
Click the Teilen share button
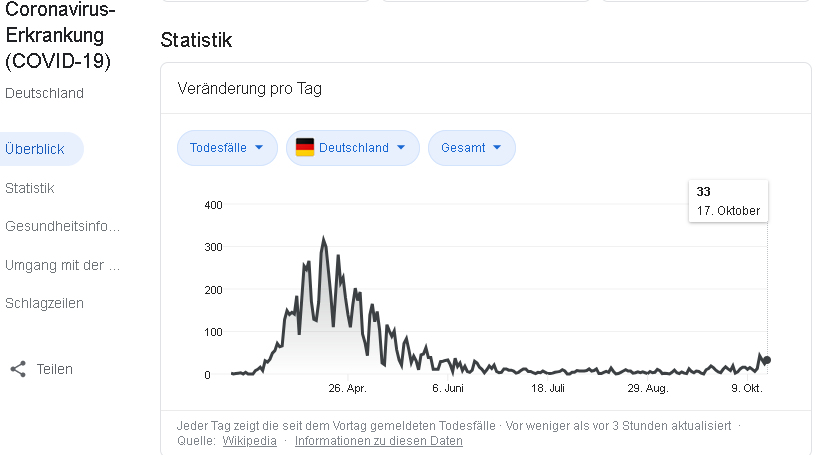click(x=54, y=369)
